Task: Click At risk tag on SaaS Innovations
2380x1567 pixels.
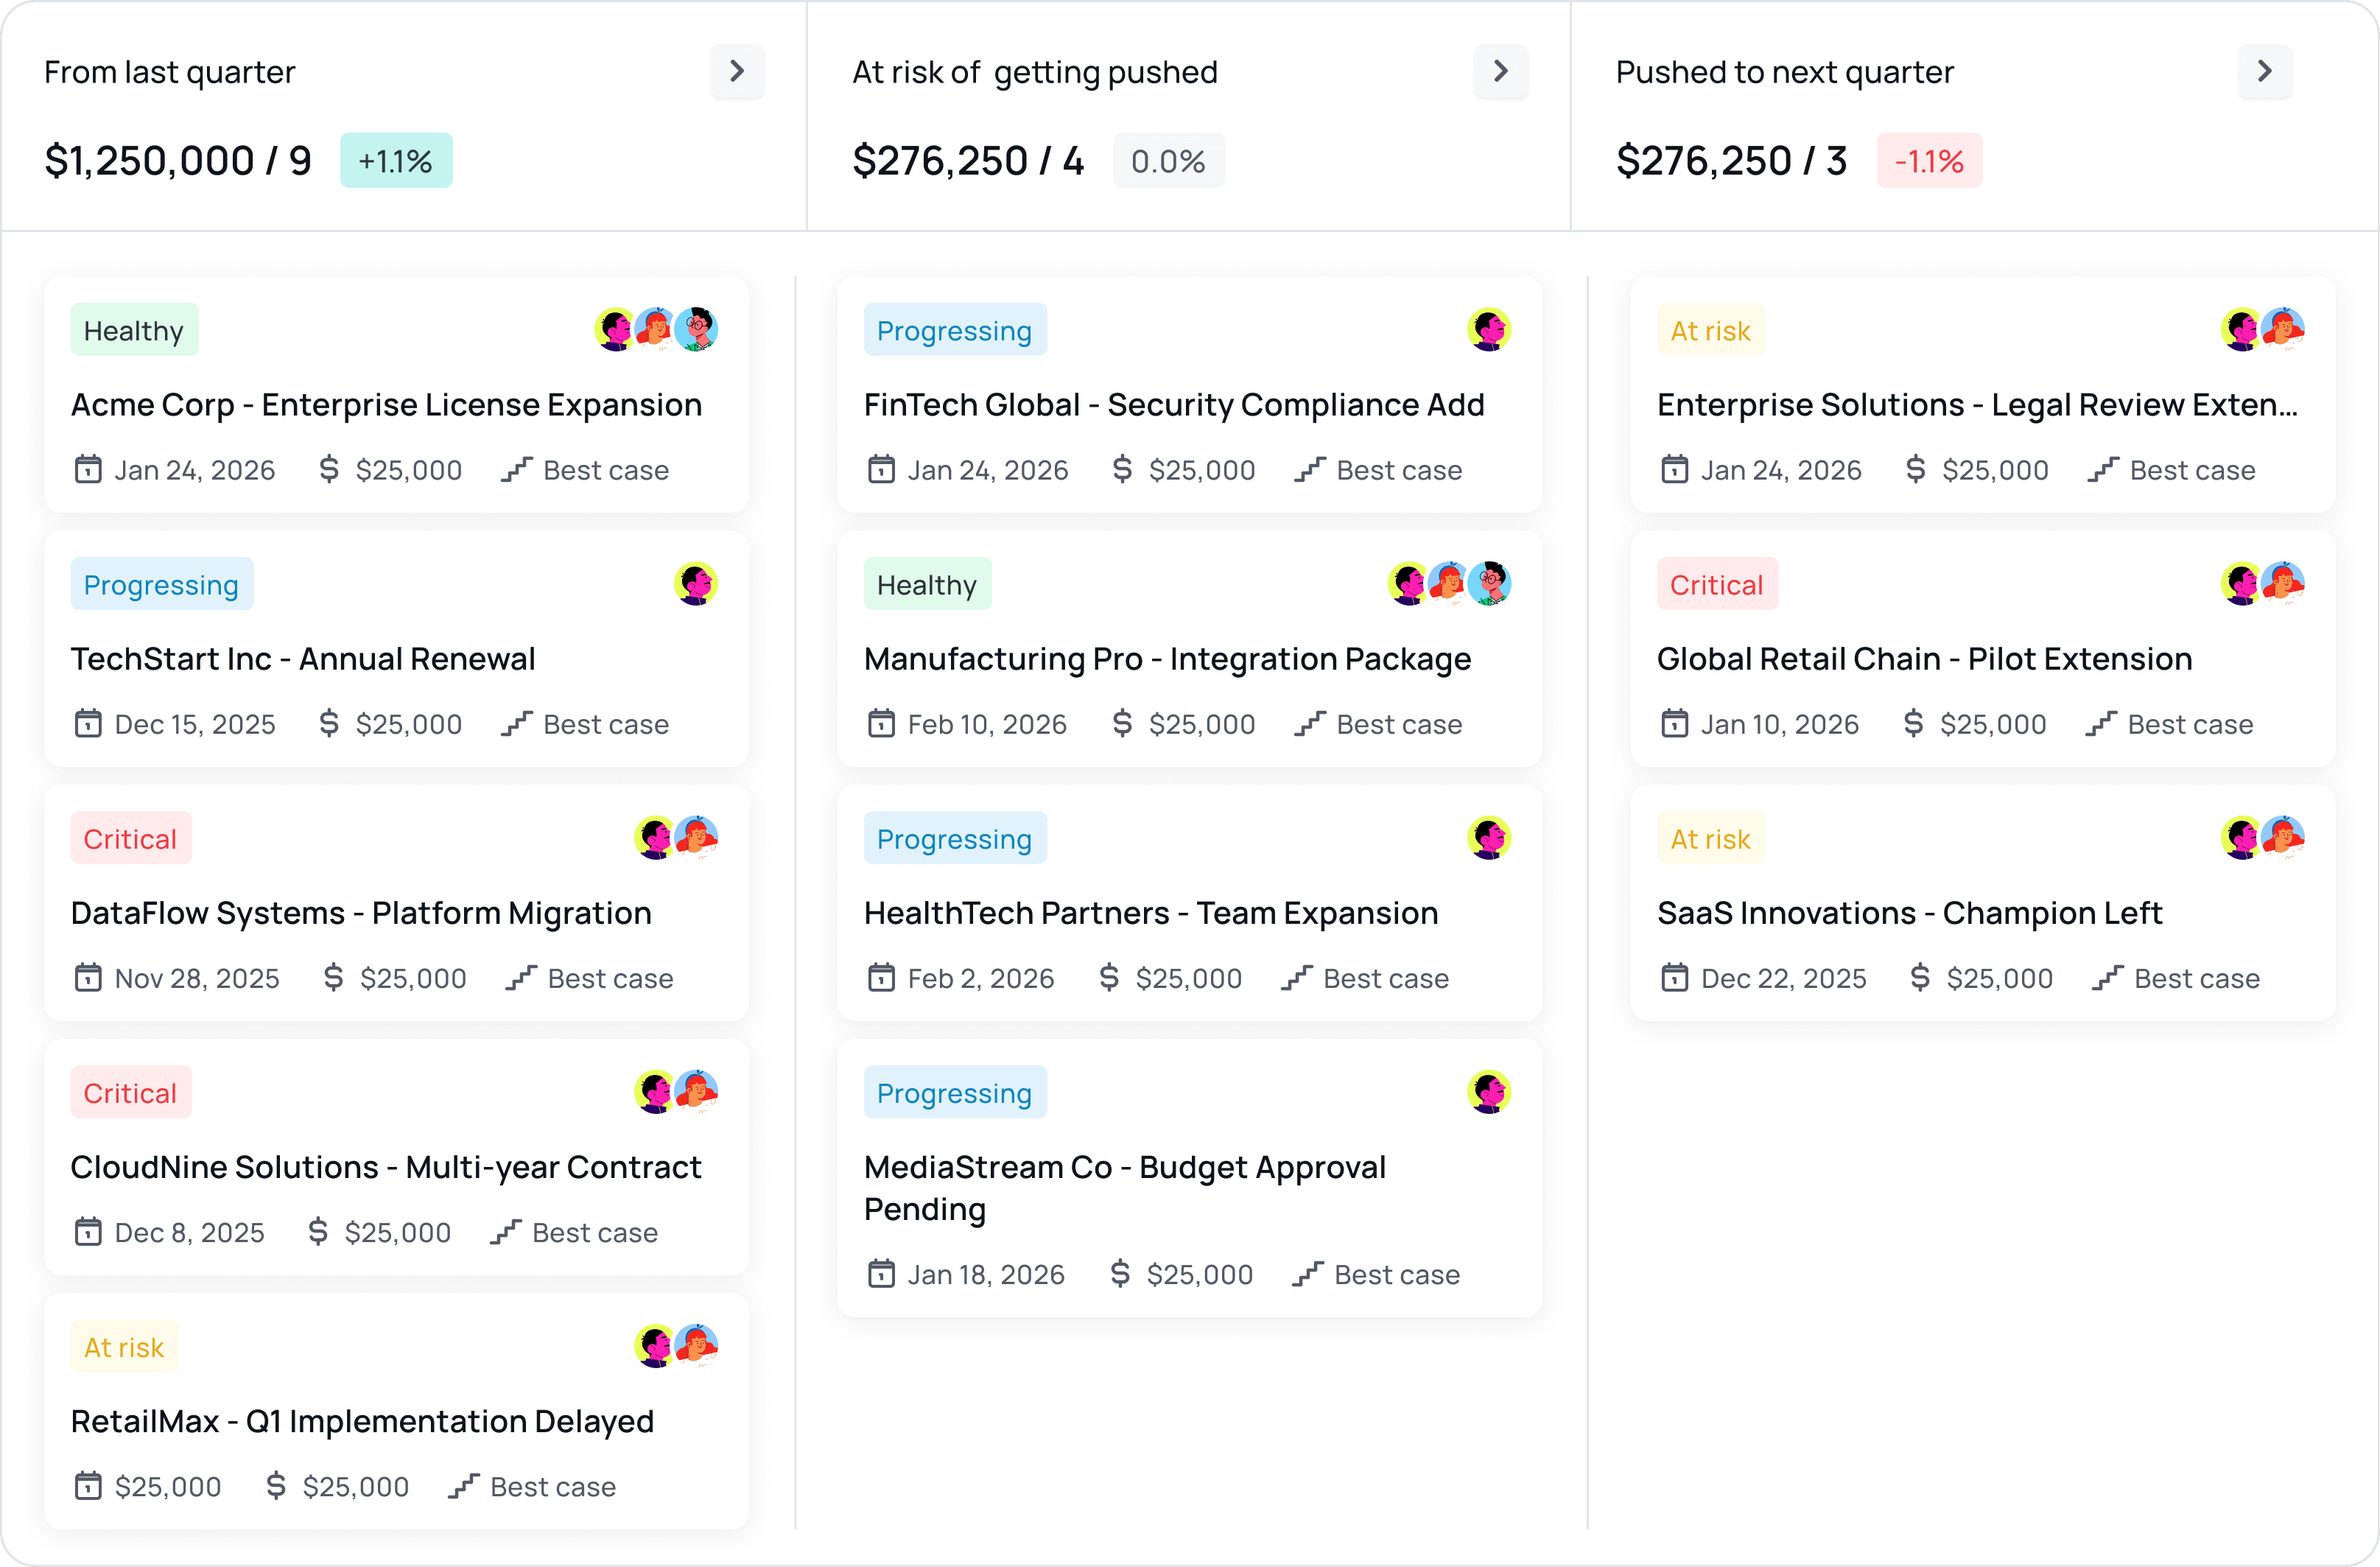Action: [x=1710, y=838]
